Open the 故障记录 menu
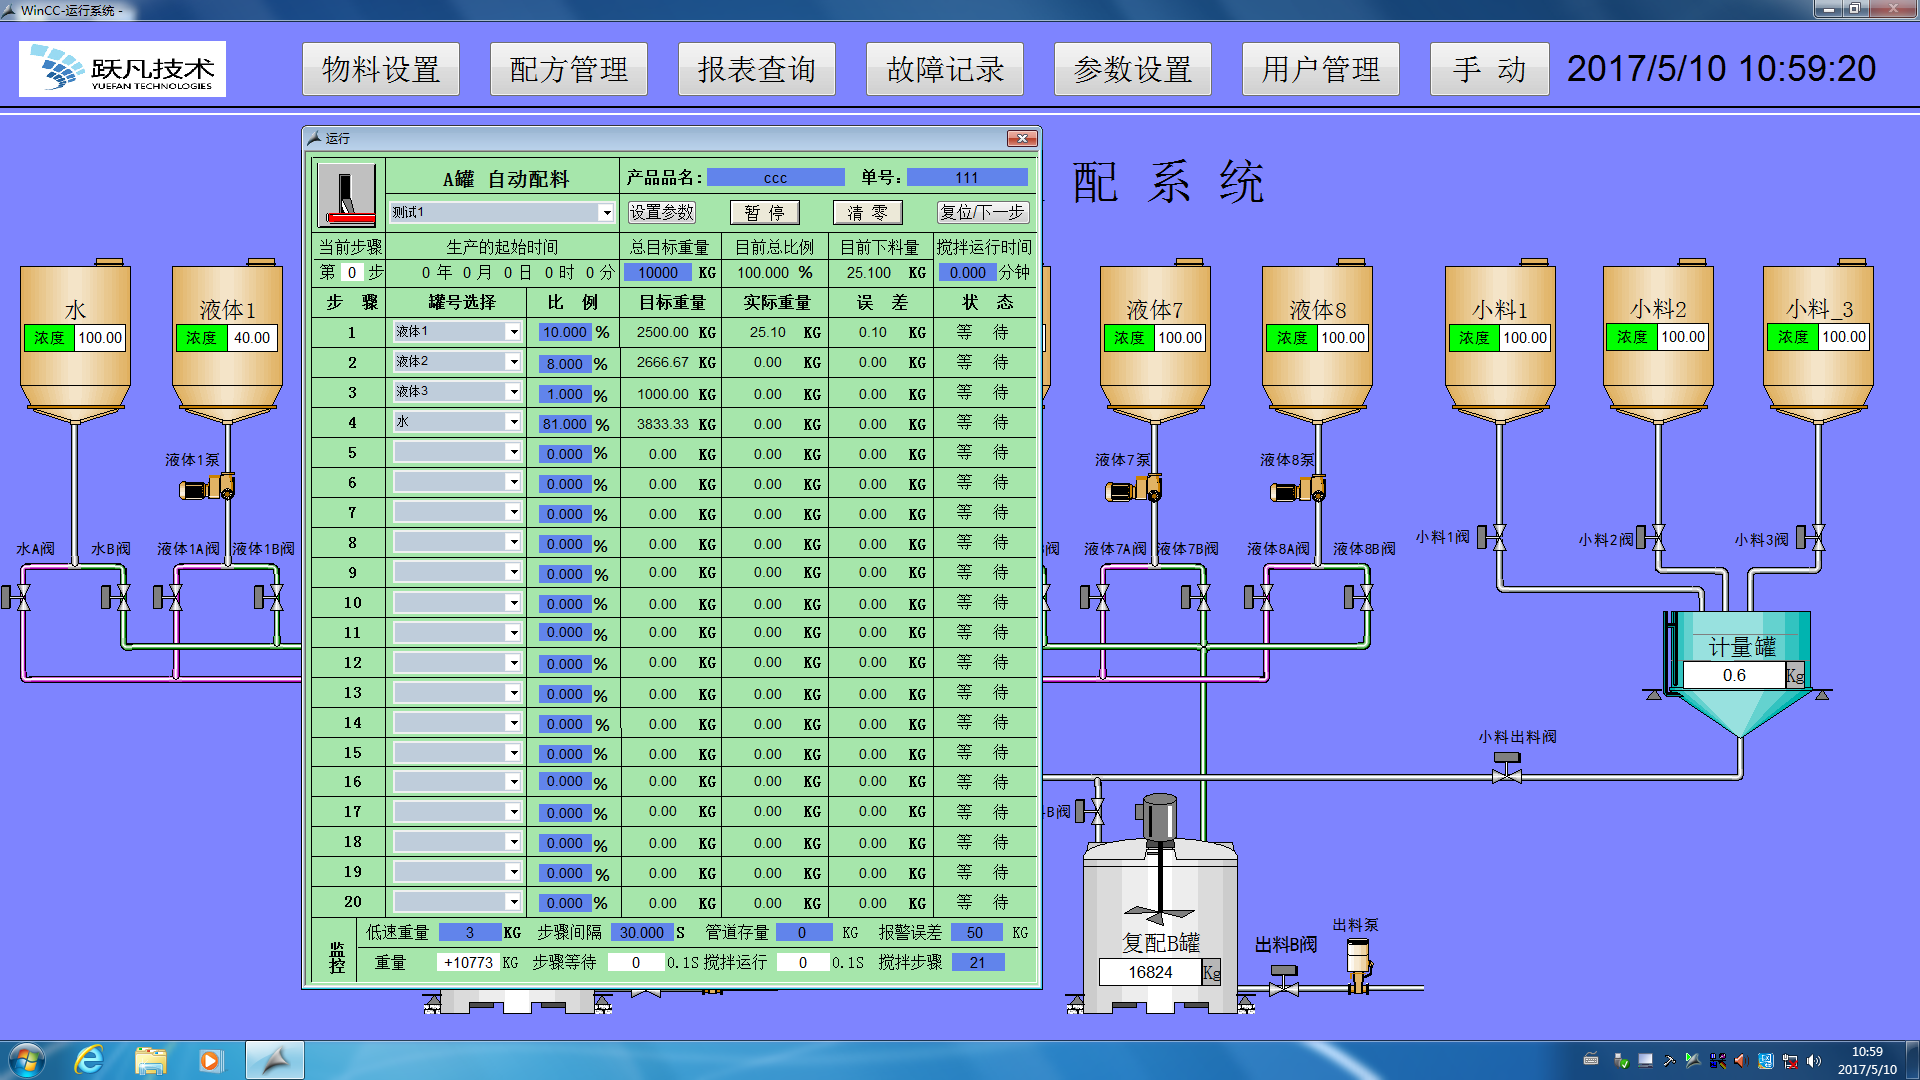This screenshot has width=1920, height=1080. (944, 69)
